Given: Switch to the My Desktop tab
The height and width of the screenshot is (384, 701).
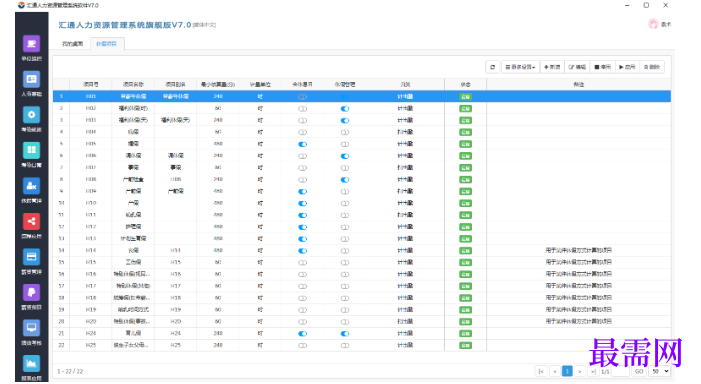Looking at the screenshot, I should point(72,44).
